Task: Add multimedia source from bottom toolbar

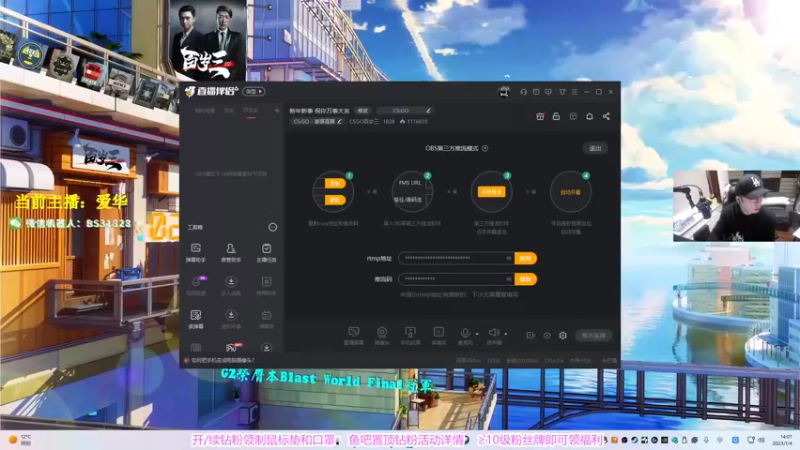Action: (439, 336)
